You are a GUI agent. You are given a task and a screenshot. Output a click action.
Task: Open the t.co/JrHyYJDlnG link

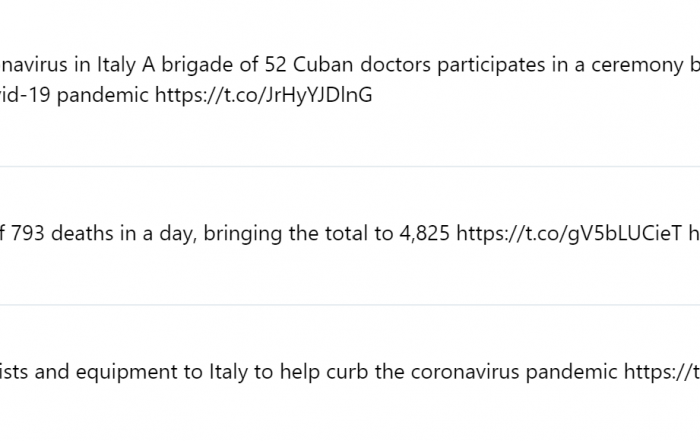(x=263, y=96)
